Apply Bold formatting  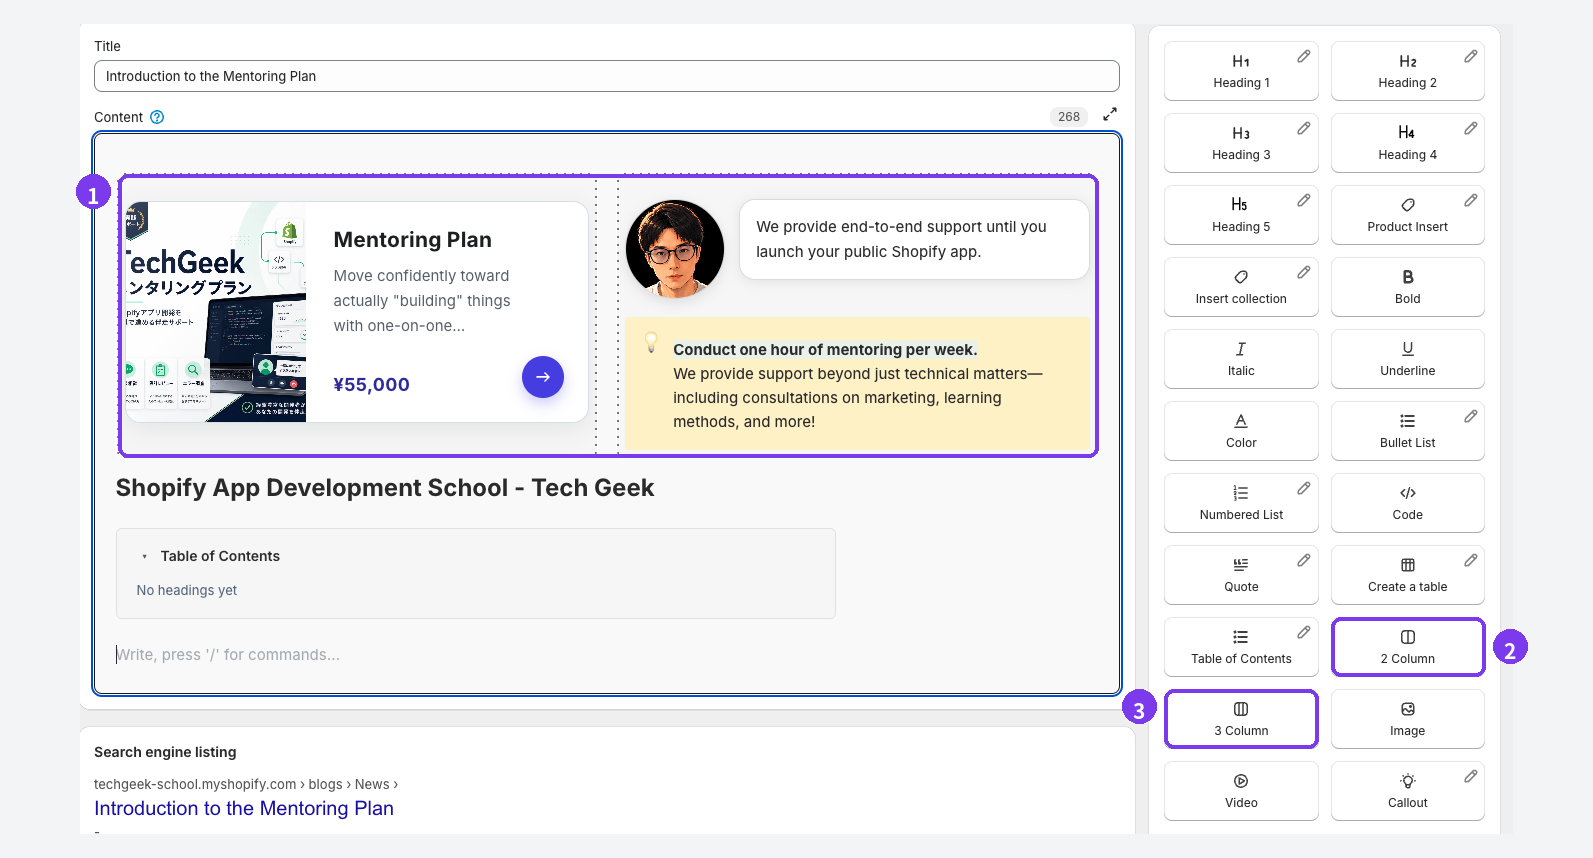click(x=1407, y=287)
